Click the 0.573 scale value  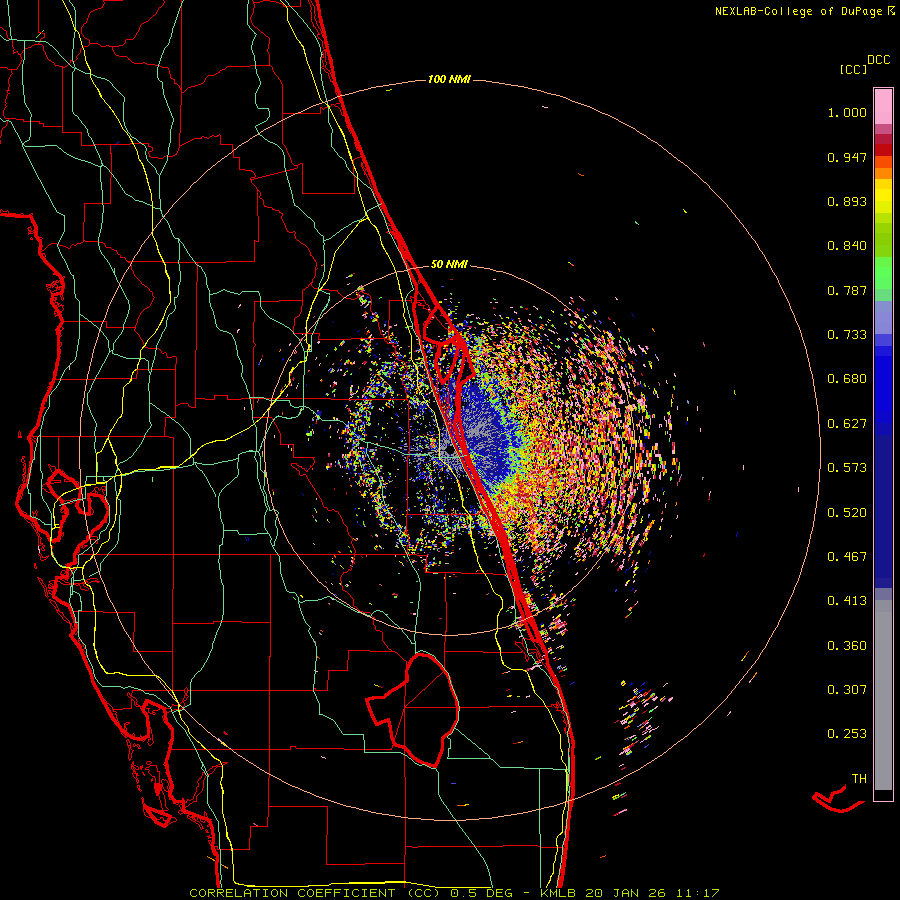(847, 468)
